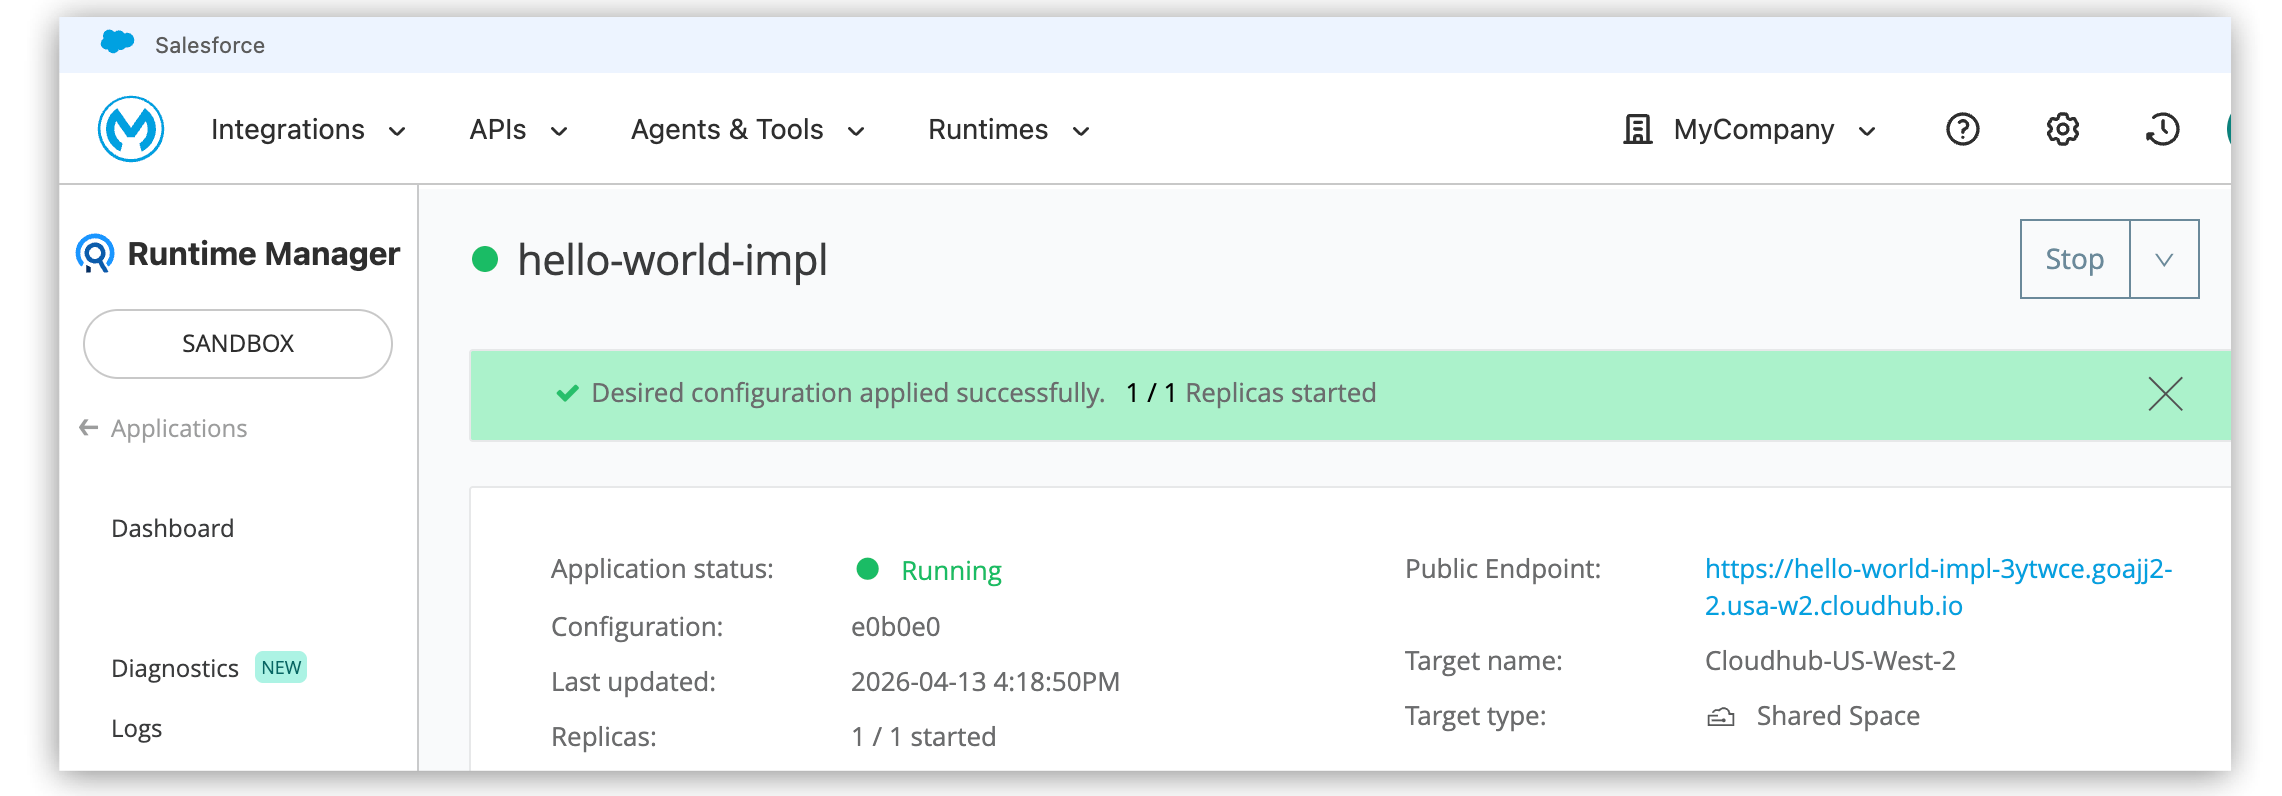Go back to Applications list
The image size is (2282, 796).
pos(179,428)
